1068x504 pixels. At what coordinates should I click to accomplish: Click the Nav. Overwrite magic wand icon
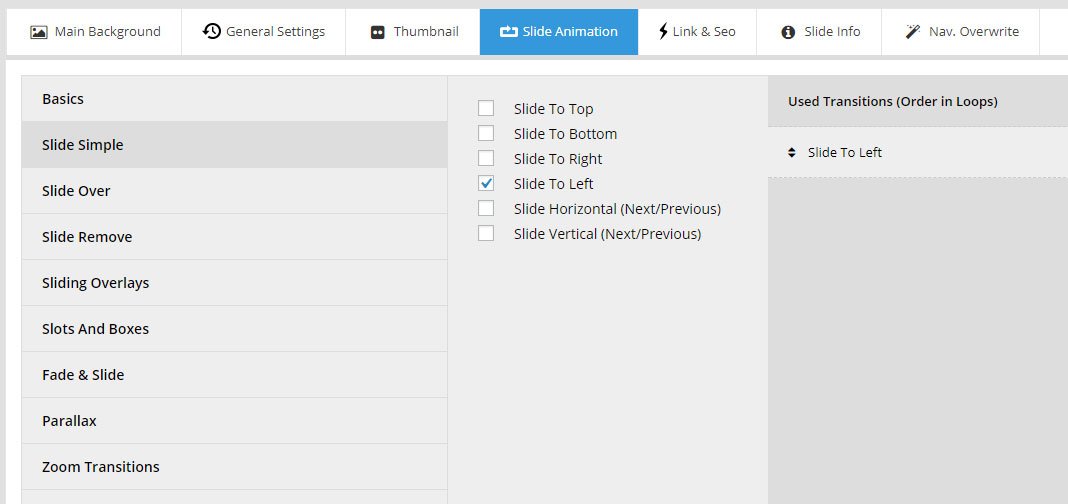[913, 32]
